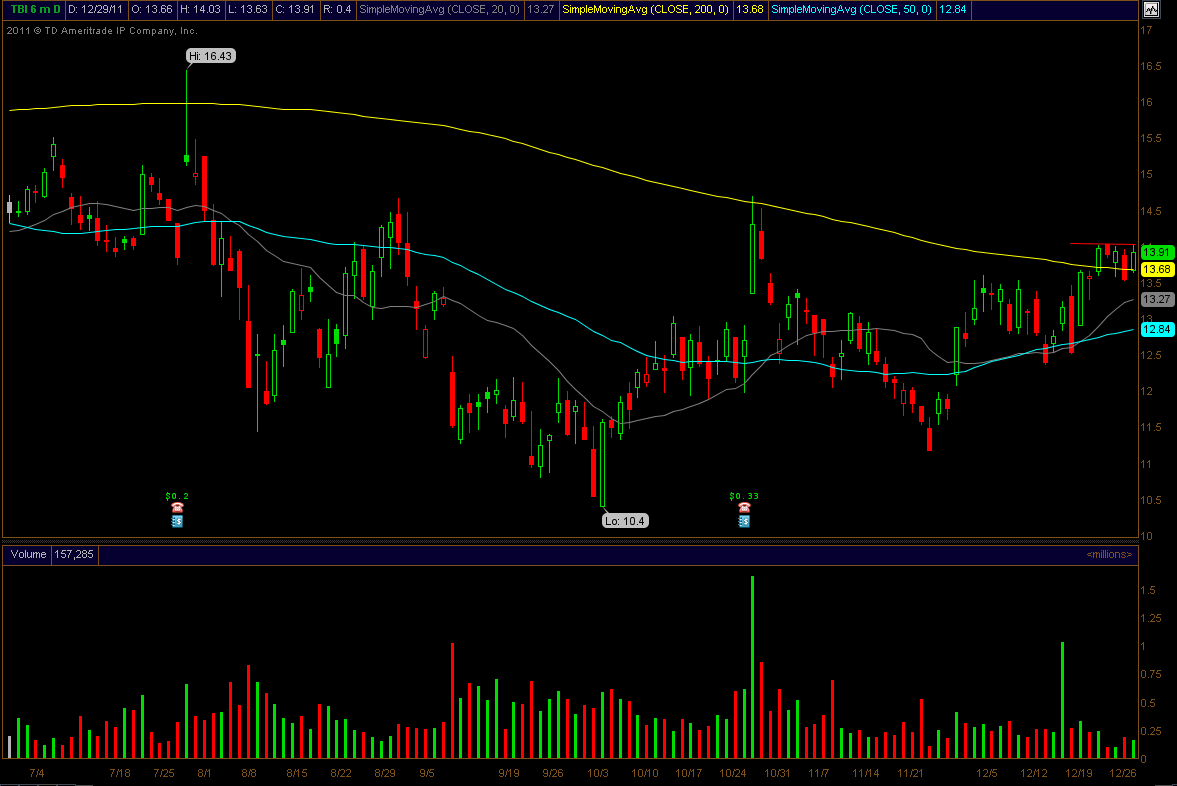Click the O: 13.66 open value
This screenshot has height=786, width=1177.
[152, 9]
